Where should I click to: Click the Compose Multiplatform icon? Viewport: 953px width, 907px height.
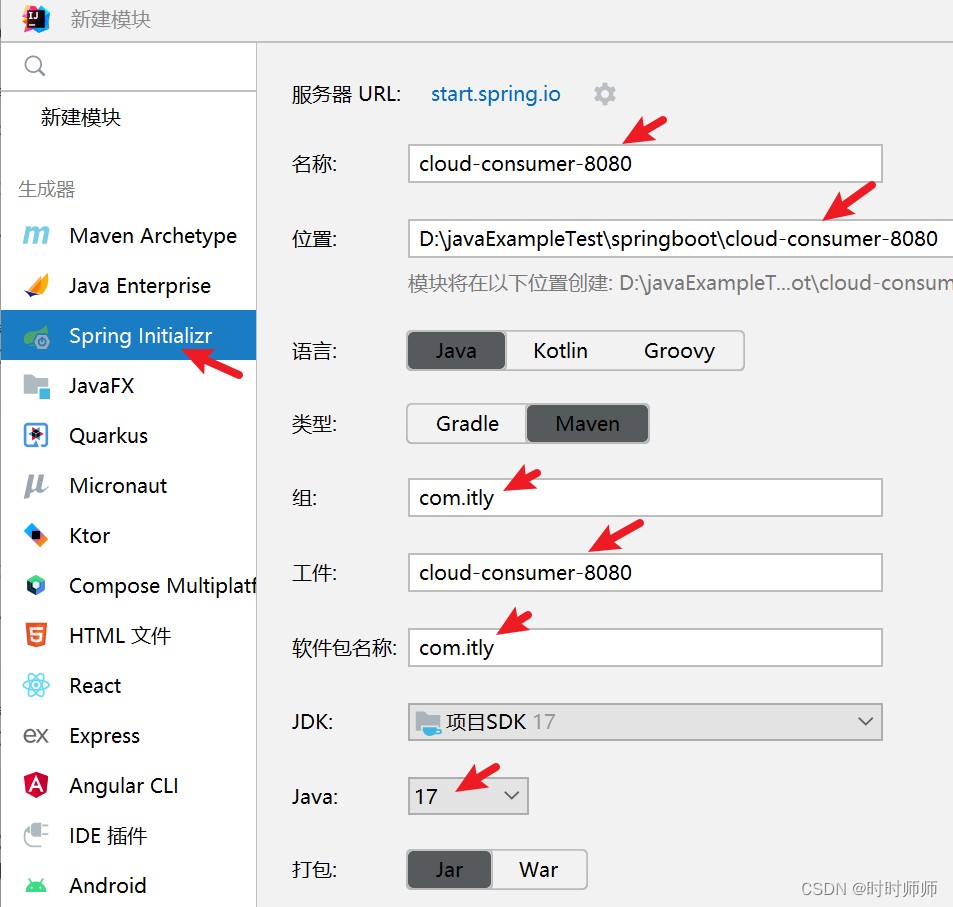tap(36, 585)
